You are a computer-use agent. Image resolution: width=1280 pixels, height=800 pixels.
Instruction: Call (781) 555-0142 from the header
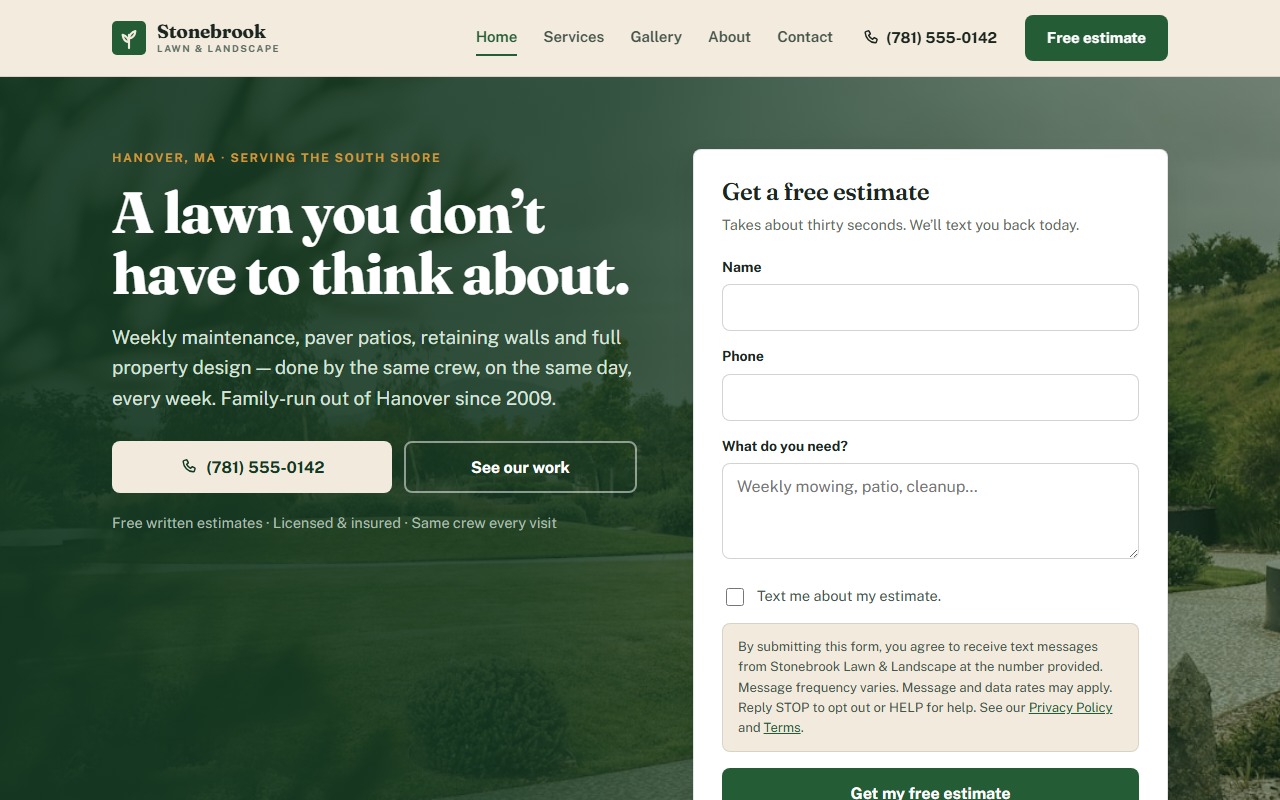[x=930, y=38]
